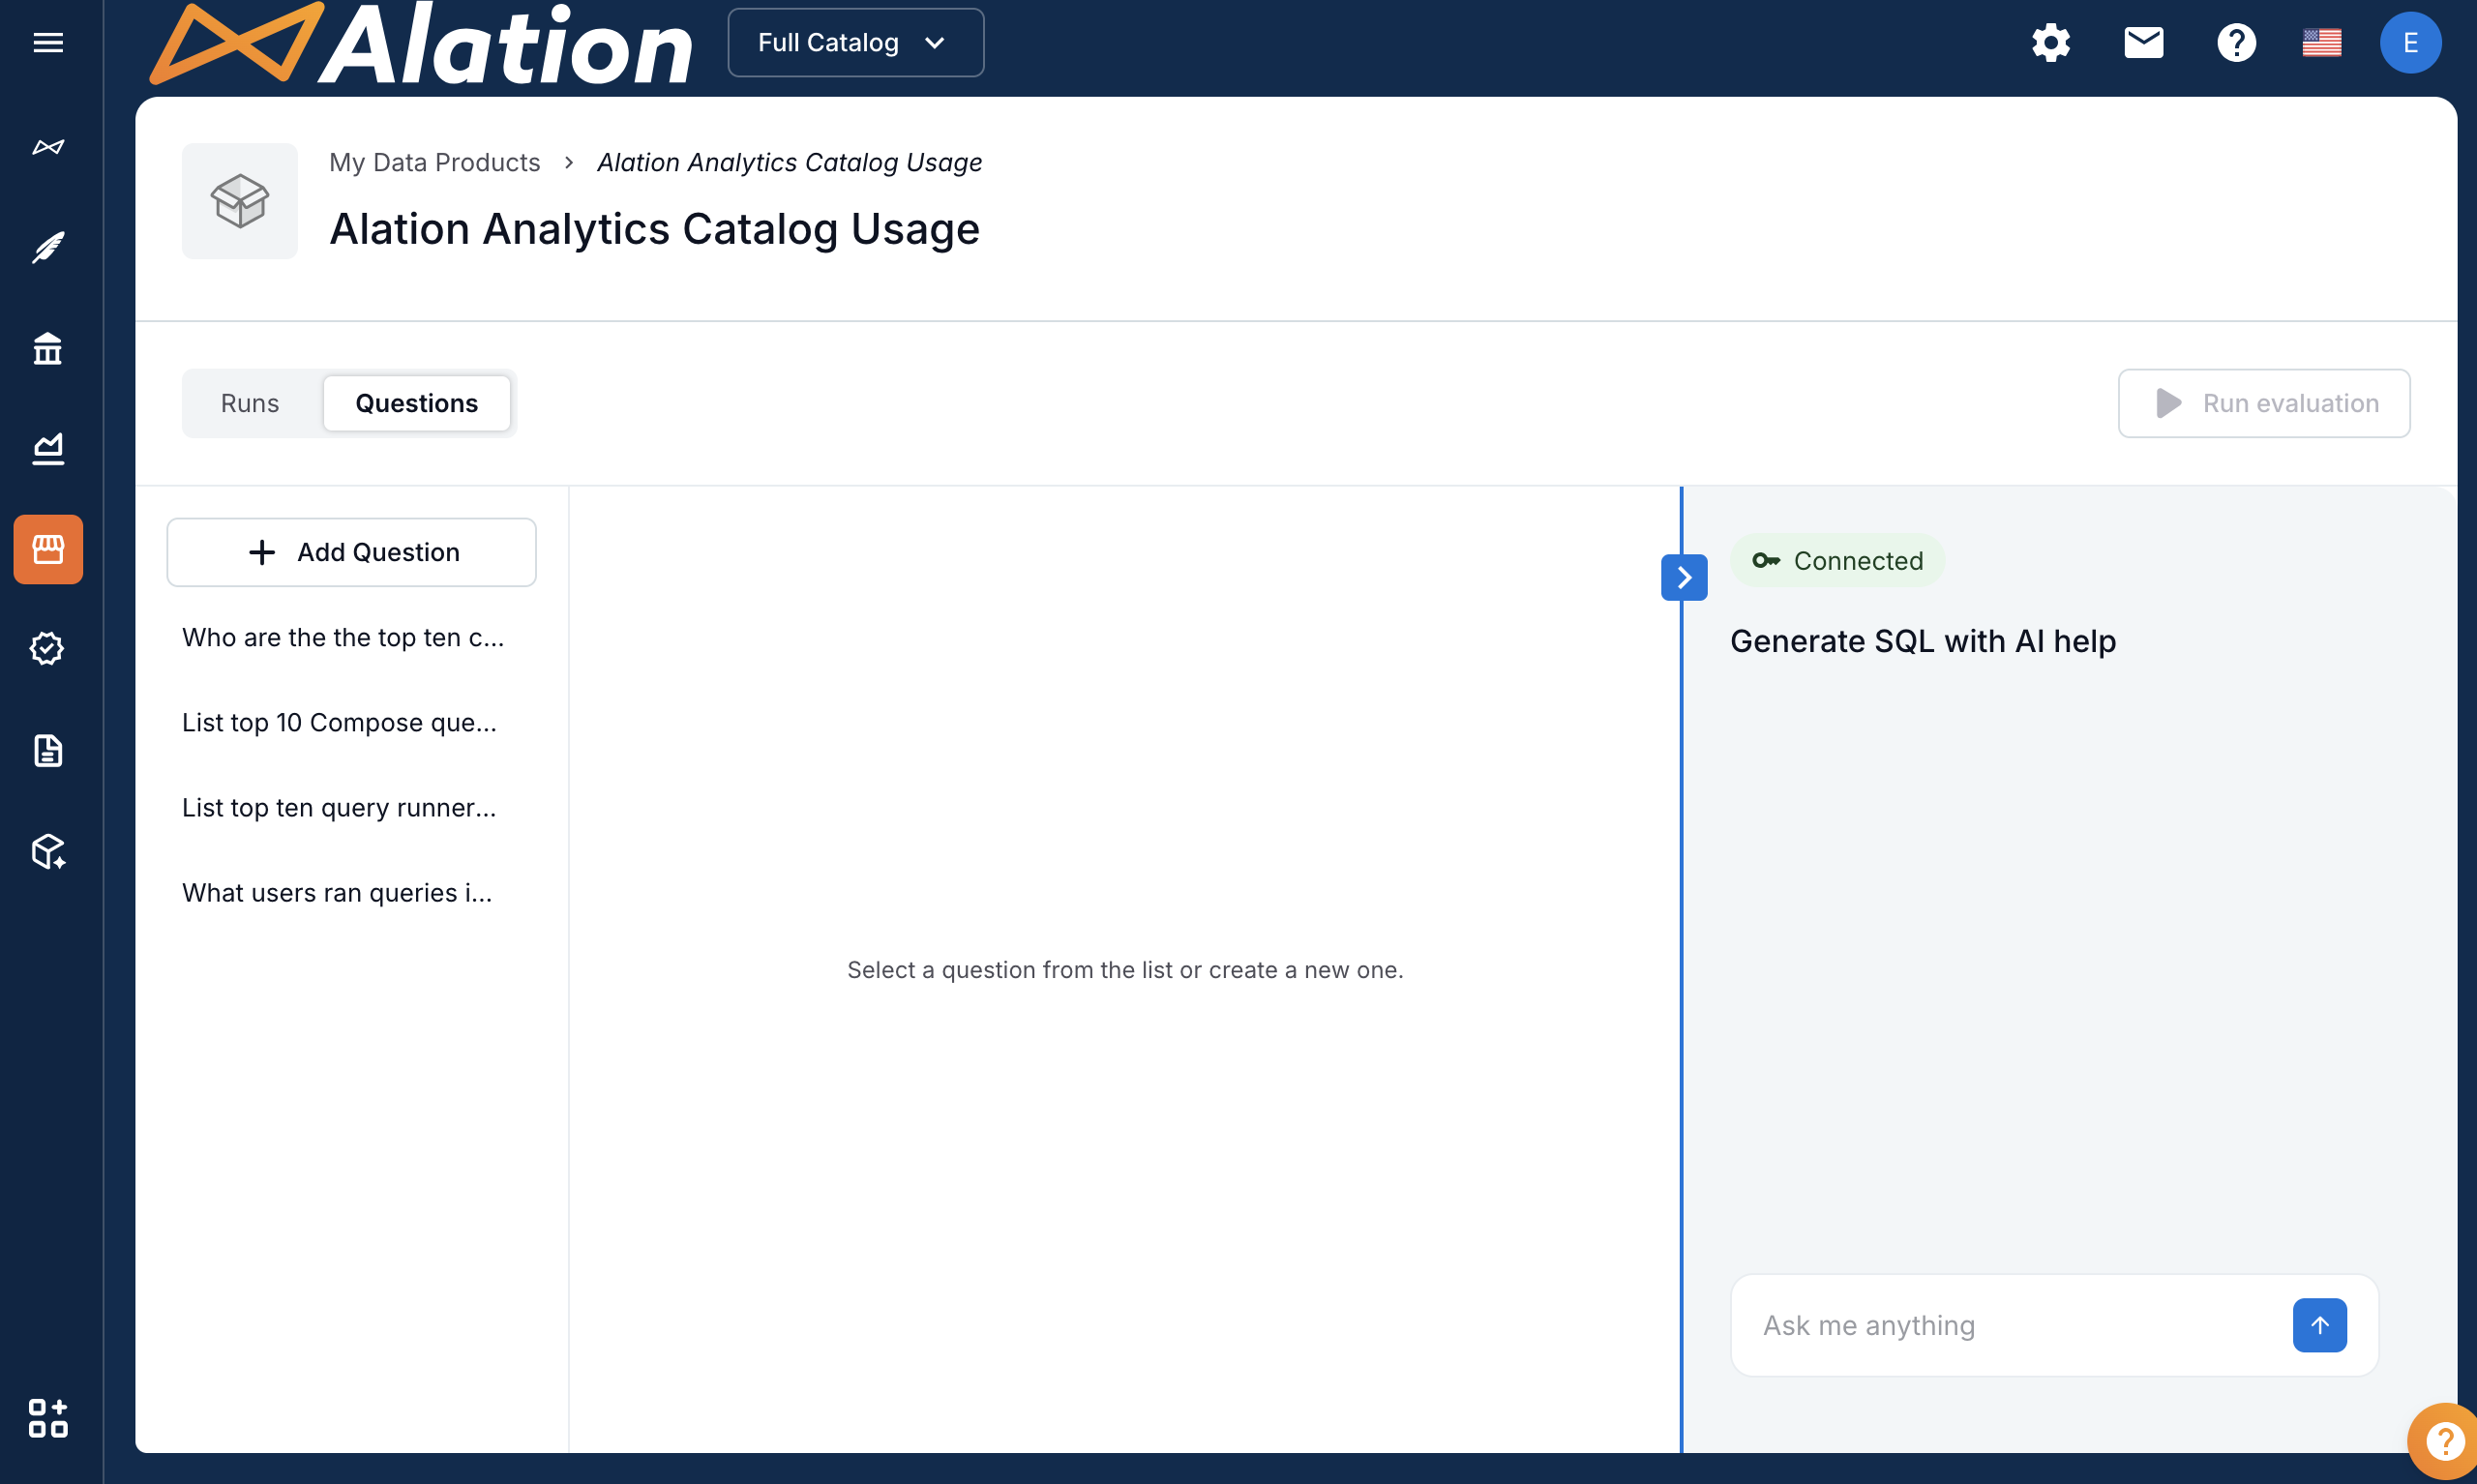Click the bank building governance icon
2477x1484 pixels.
pos(48,348)
